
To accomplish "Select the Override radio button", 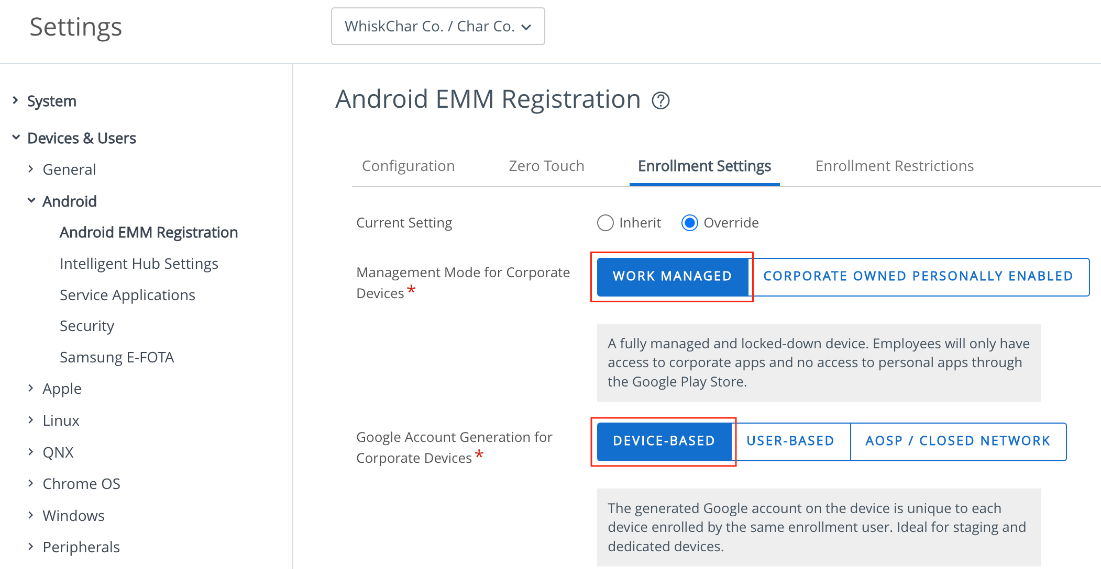I will pos(689,223).
